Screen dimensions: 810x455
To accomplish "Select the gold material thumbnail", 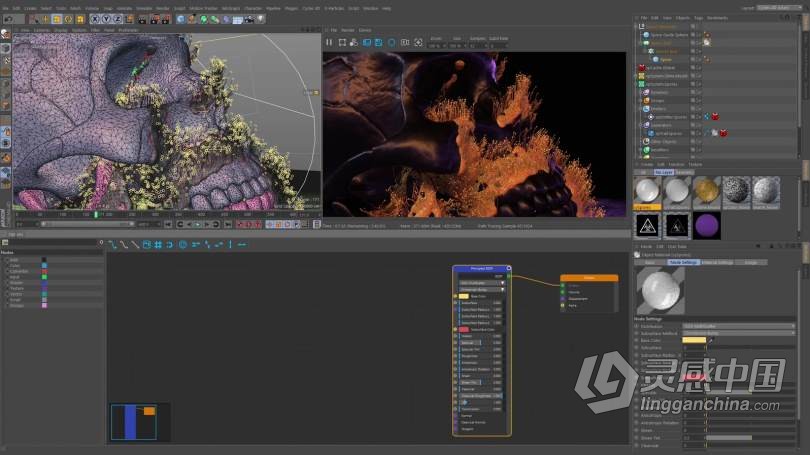I will (x=706, y=191).
